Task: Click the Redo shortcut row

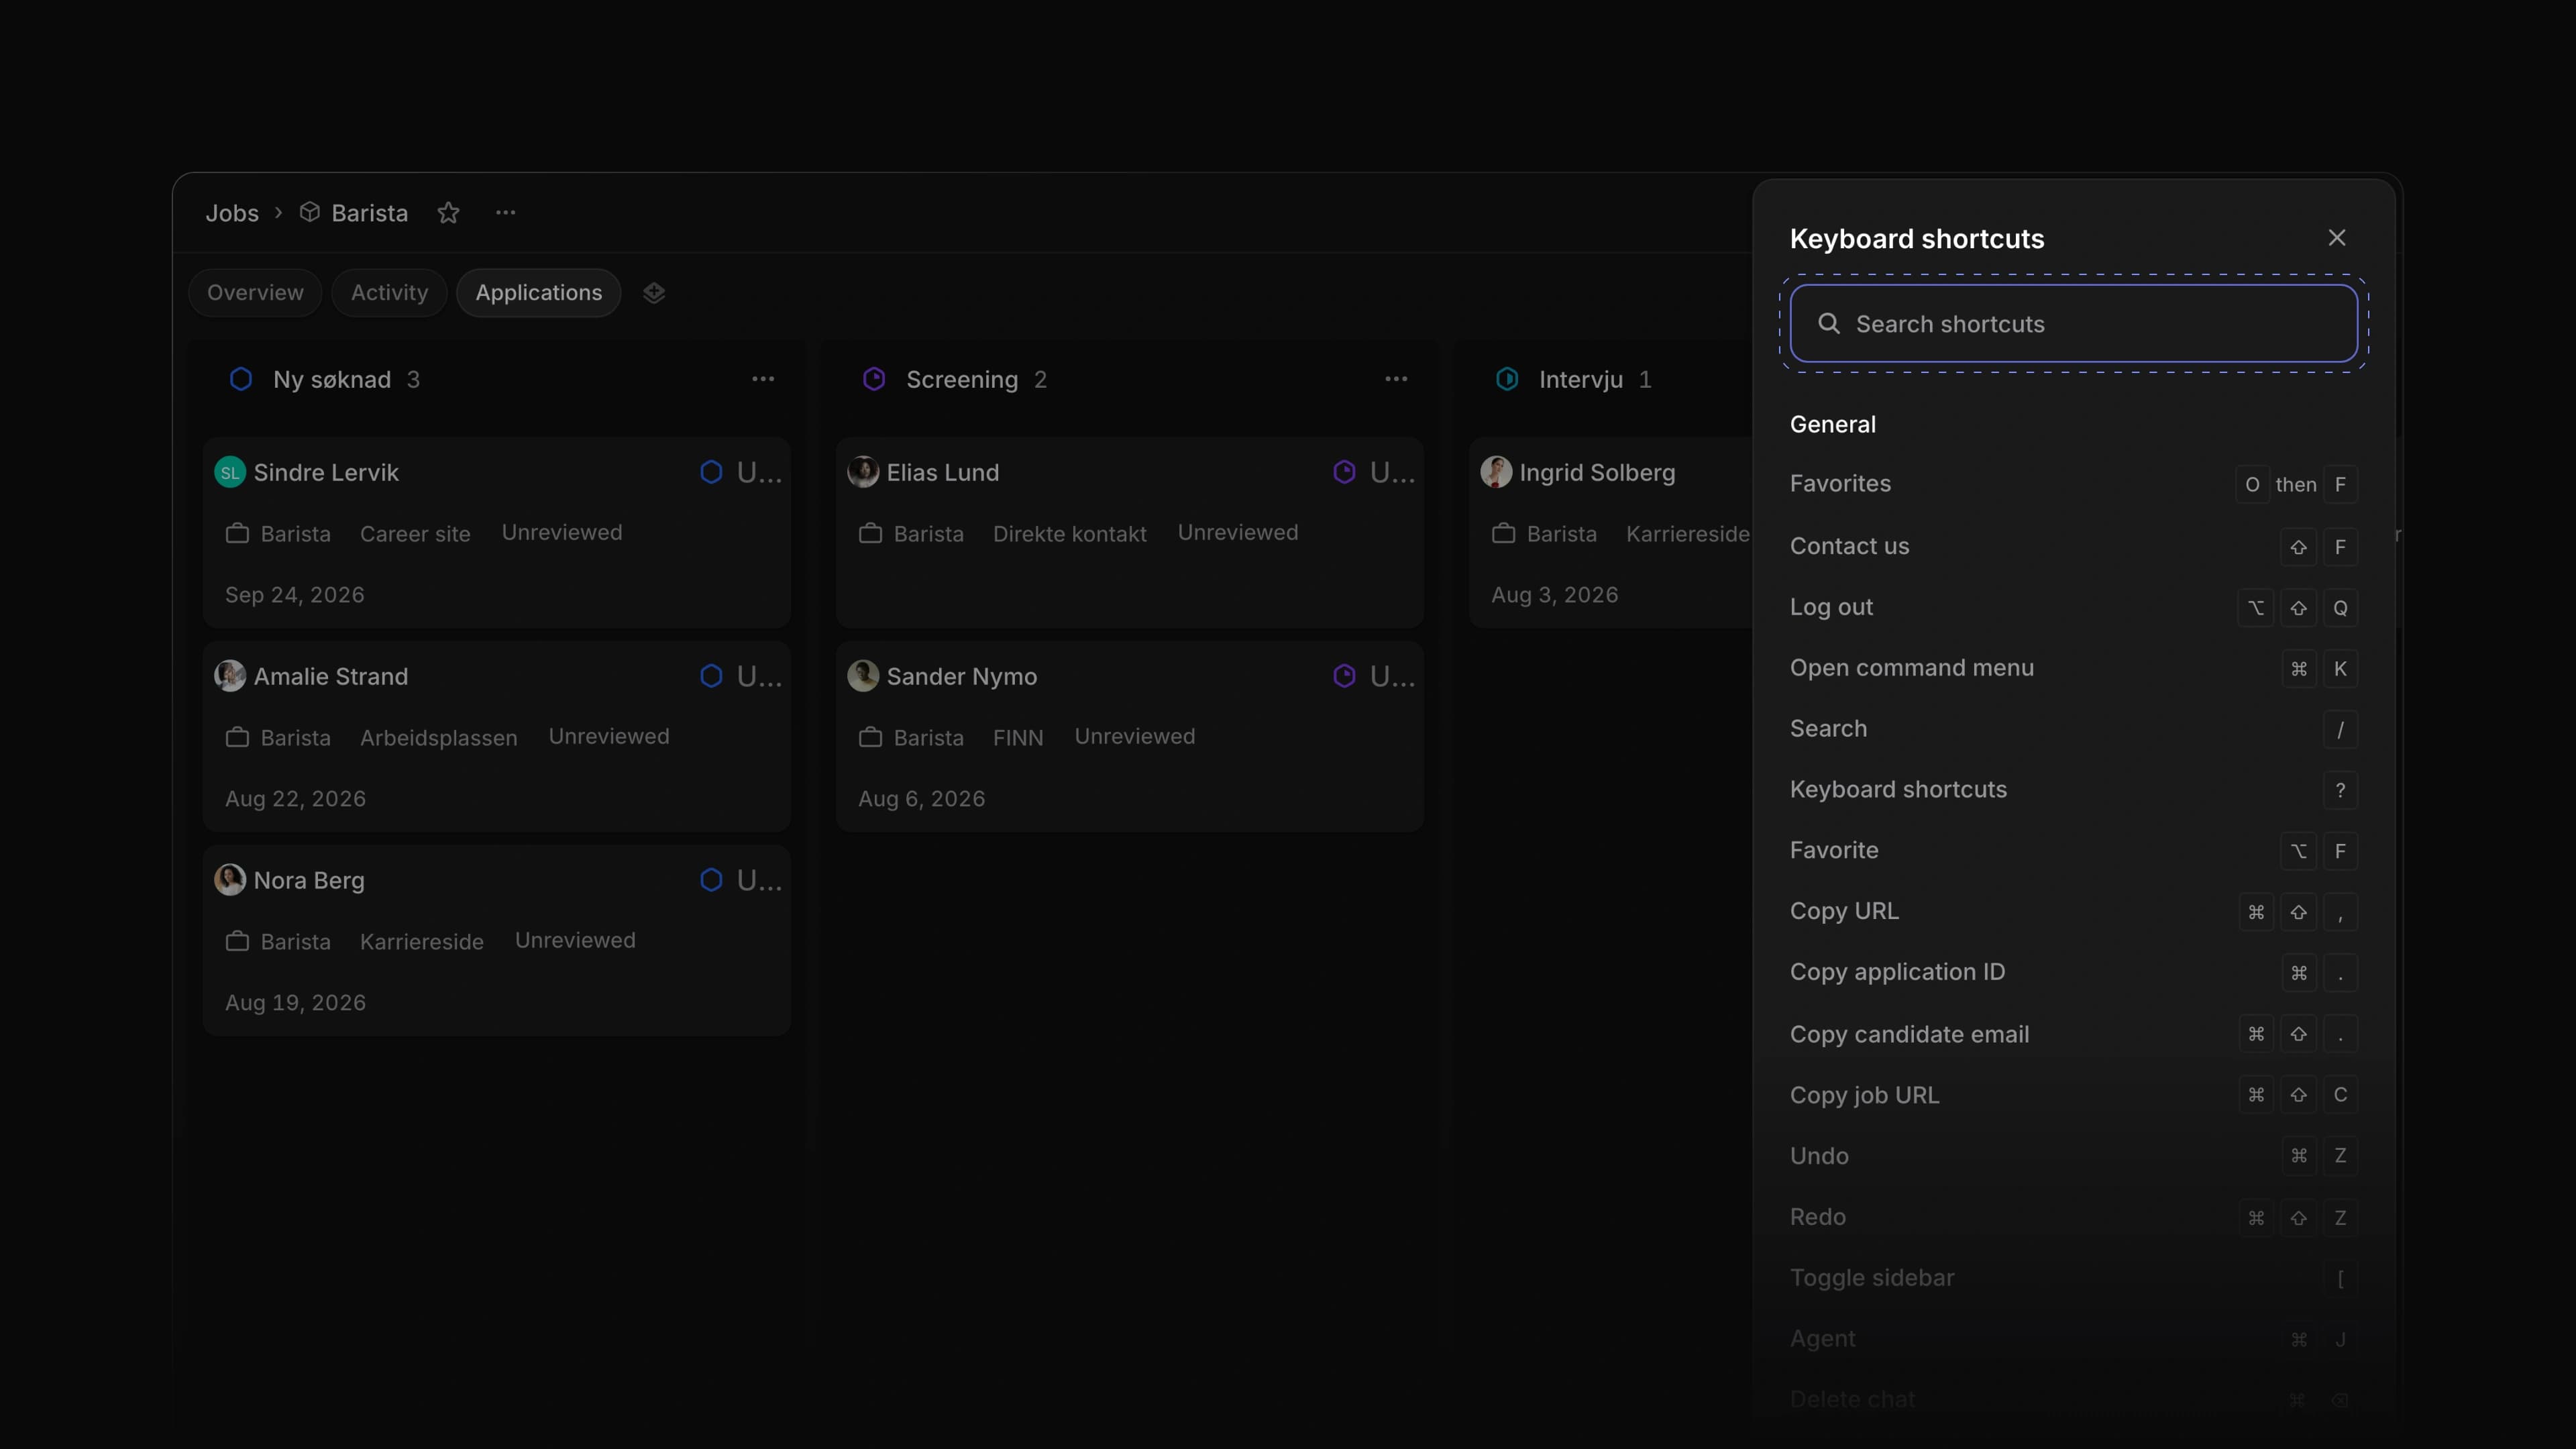Action: 2073,1217
